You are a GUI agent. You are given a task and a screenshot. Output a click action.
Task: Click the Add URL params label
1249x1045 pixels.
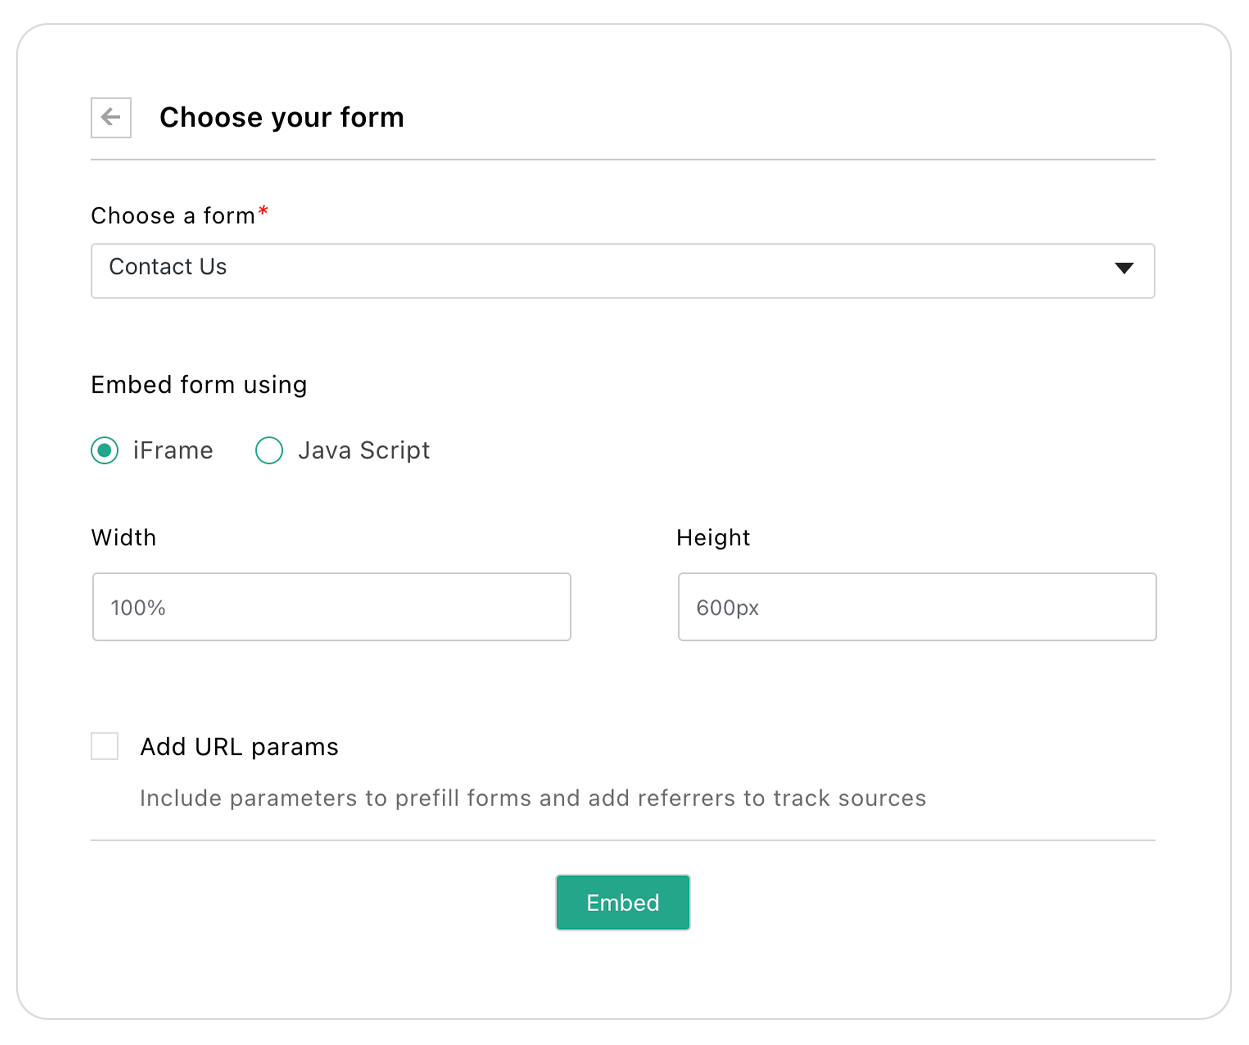pyautogui.click(x=239, y=747)
